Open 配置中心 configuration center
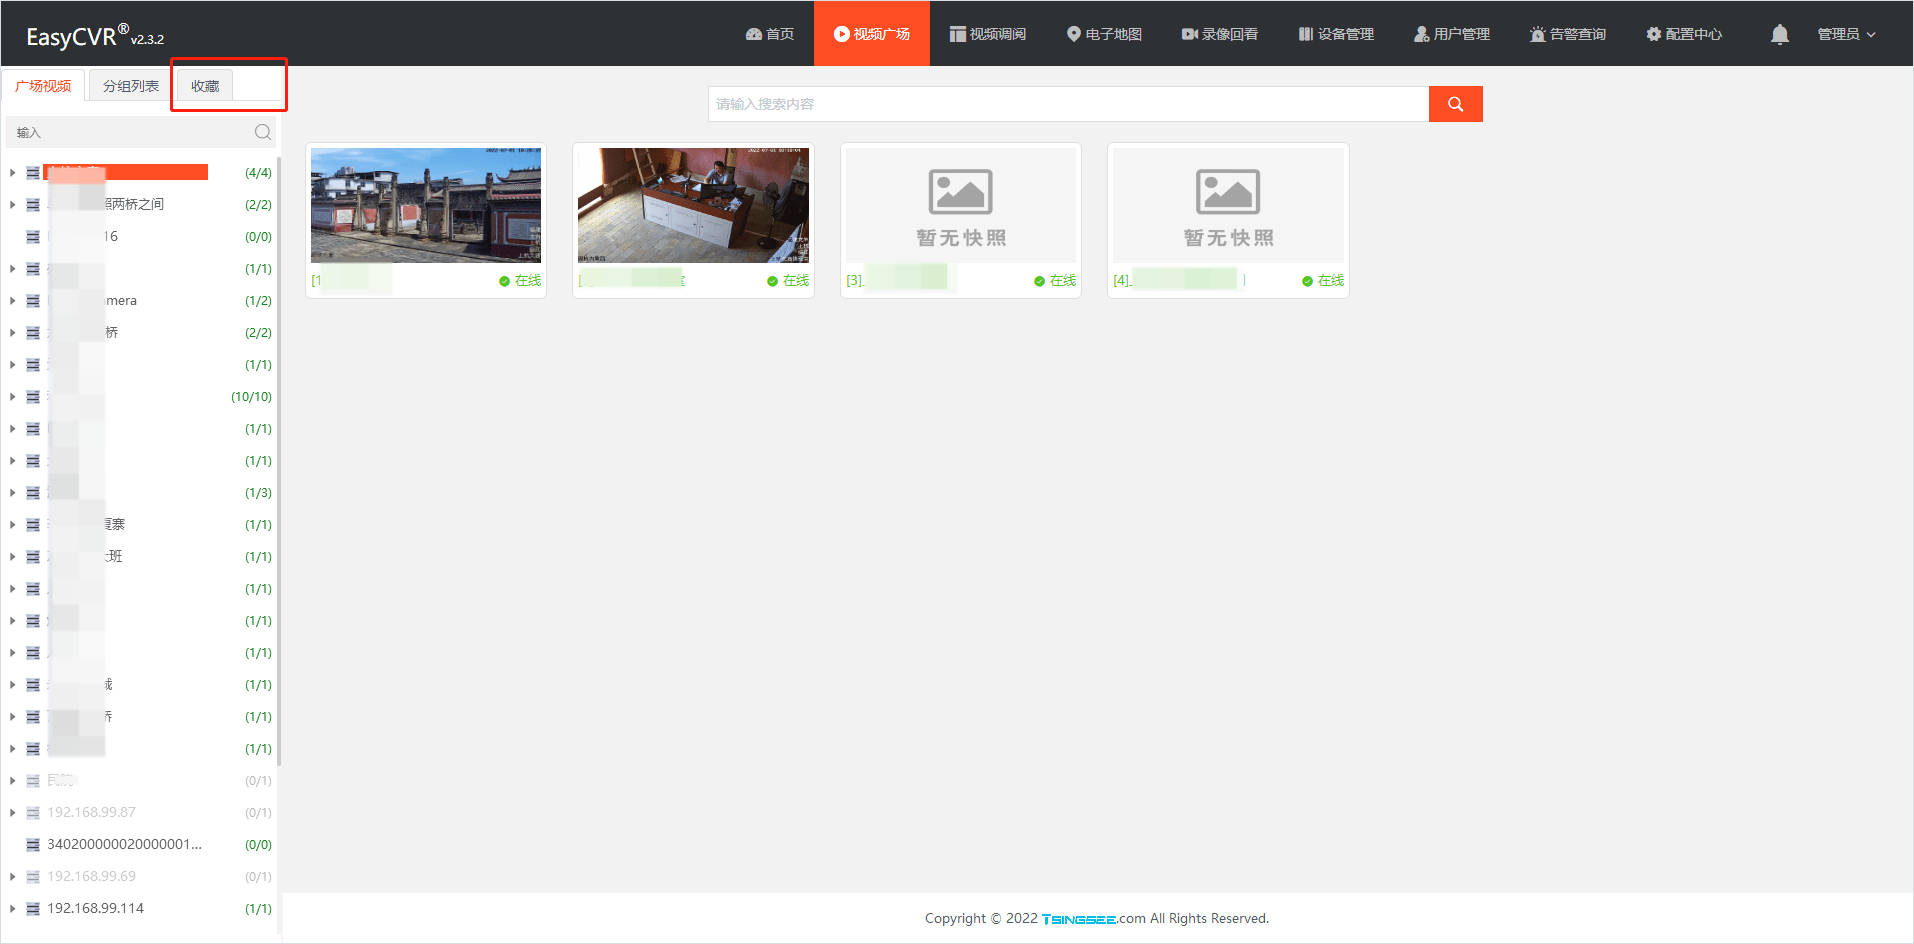 (1684, 34)
